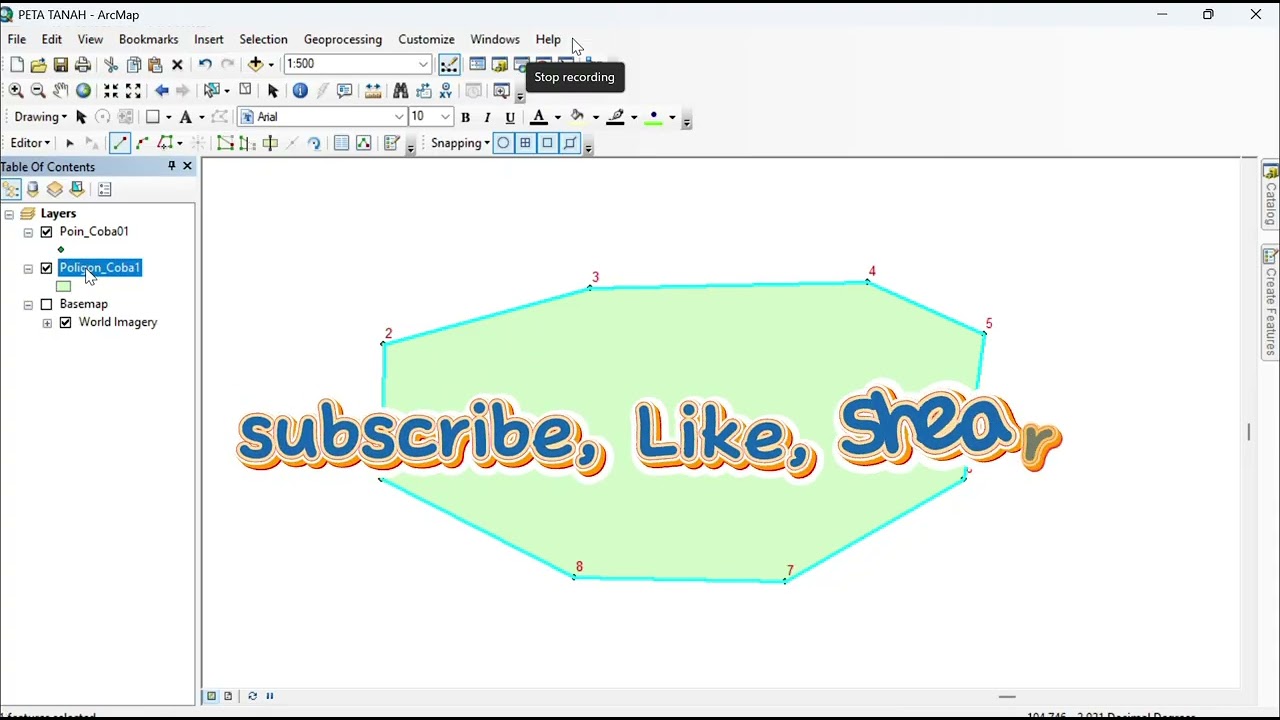Select the Edit tool arrow

tap(70, 143)
